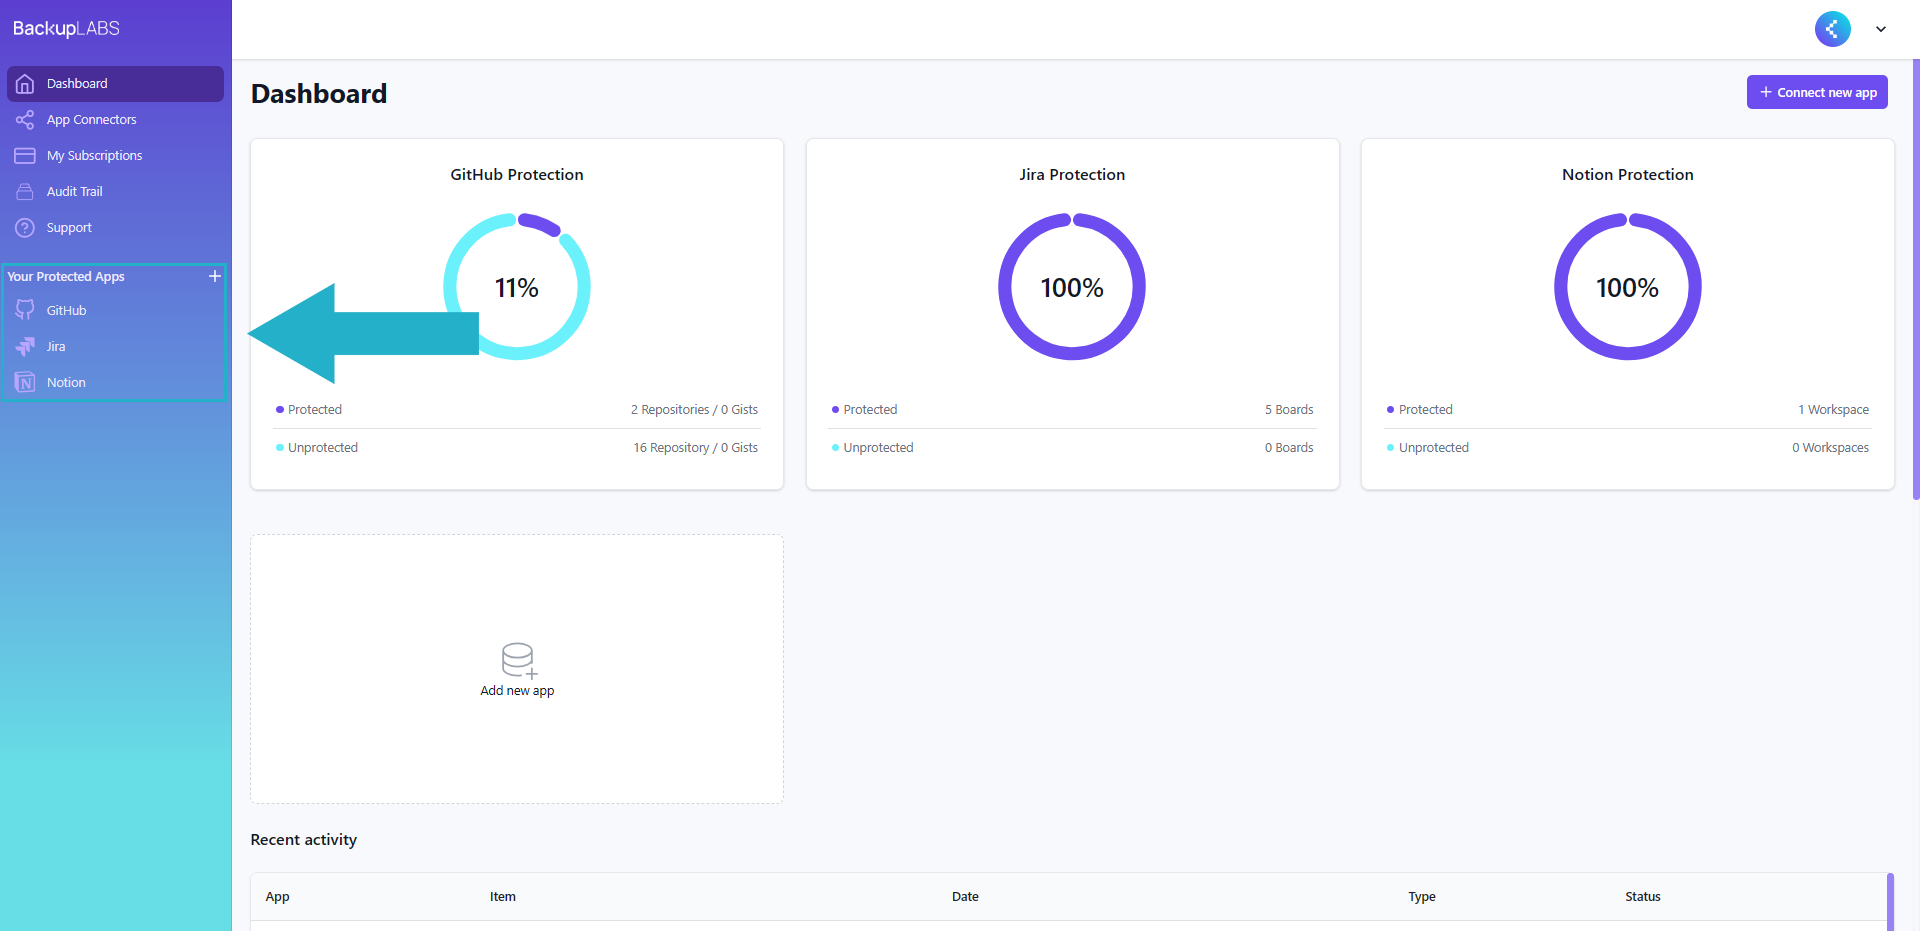Click '1 Workspace' protected value
The width and height of the screenshot is (1920, 931).
(1833, 410)
